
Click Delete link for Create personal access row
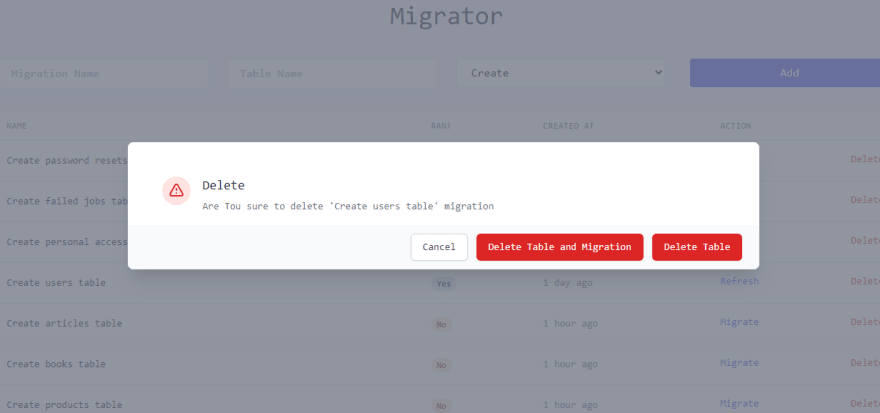click(x=865, y=241)
